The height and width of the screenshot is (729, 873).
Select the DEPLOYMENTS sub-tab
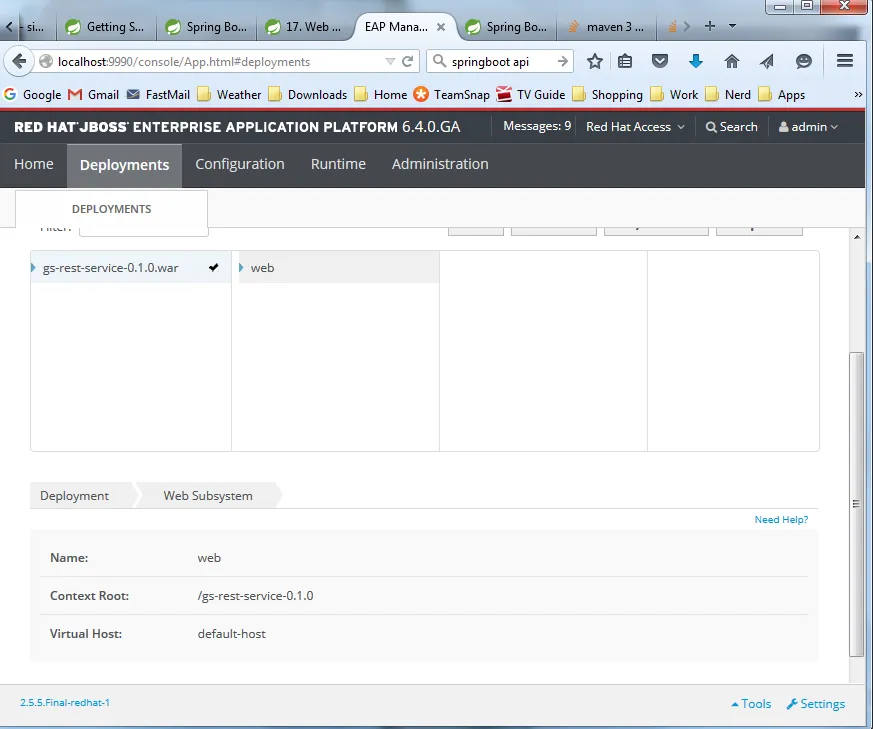click(x=111, y=209)
